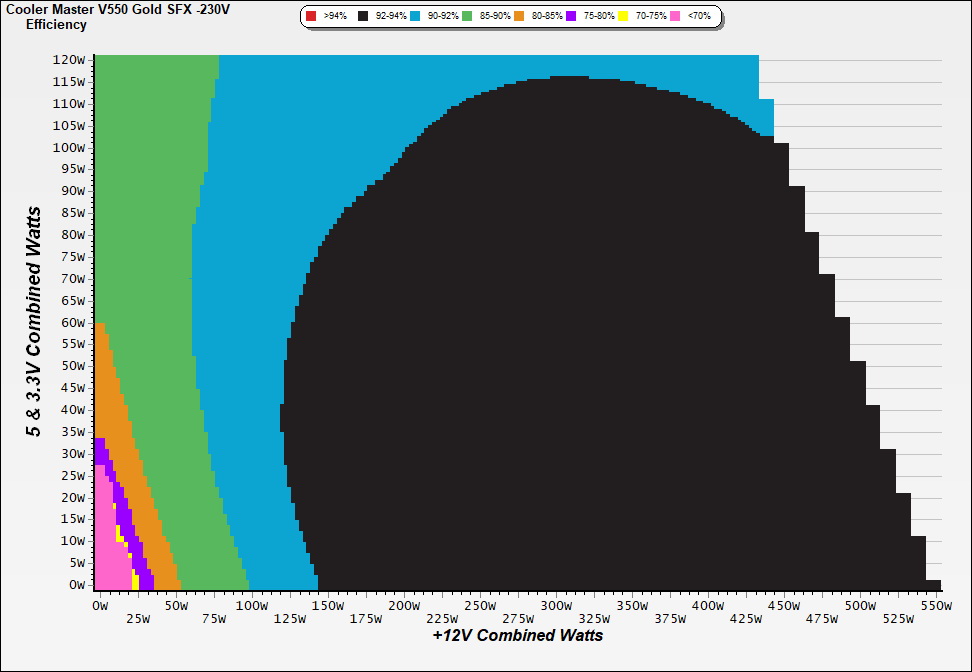Viewport: 972px width, 672px height.
Task: Click the +12V Combined Watts axis title
Action: tap(518, 635)
